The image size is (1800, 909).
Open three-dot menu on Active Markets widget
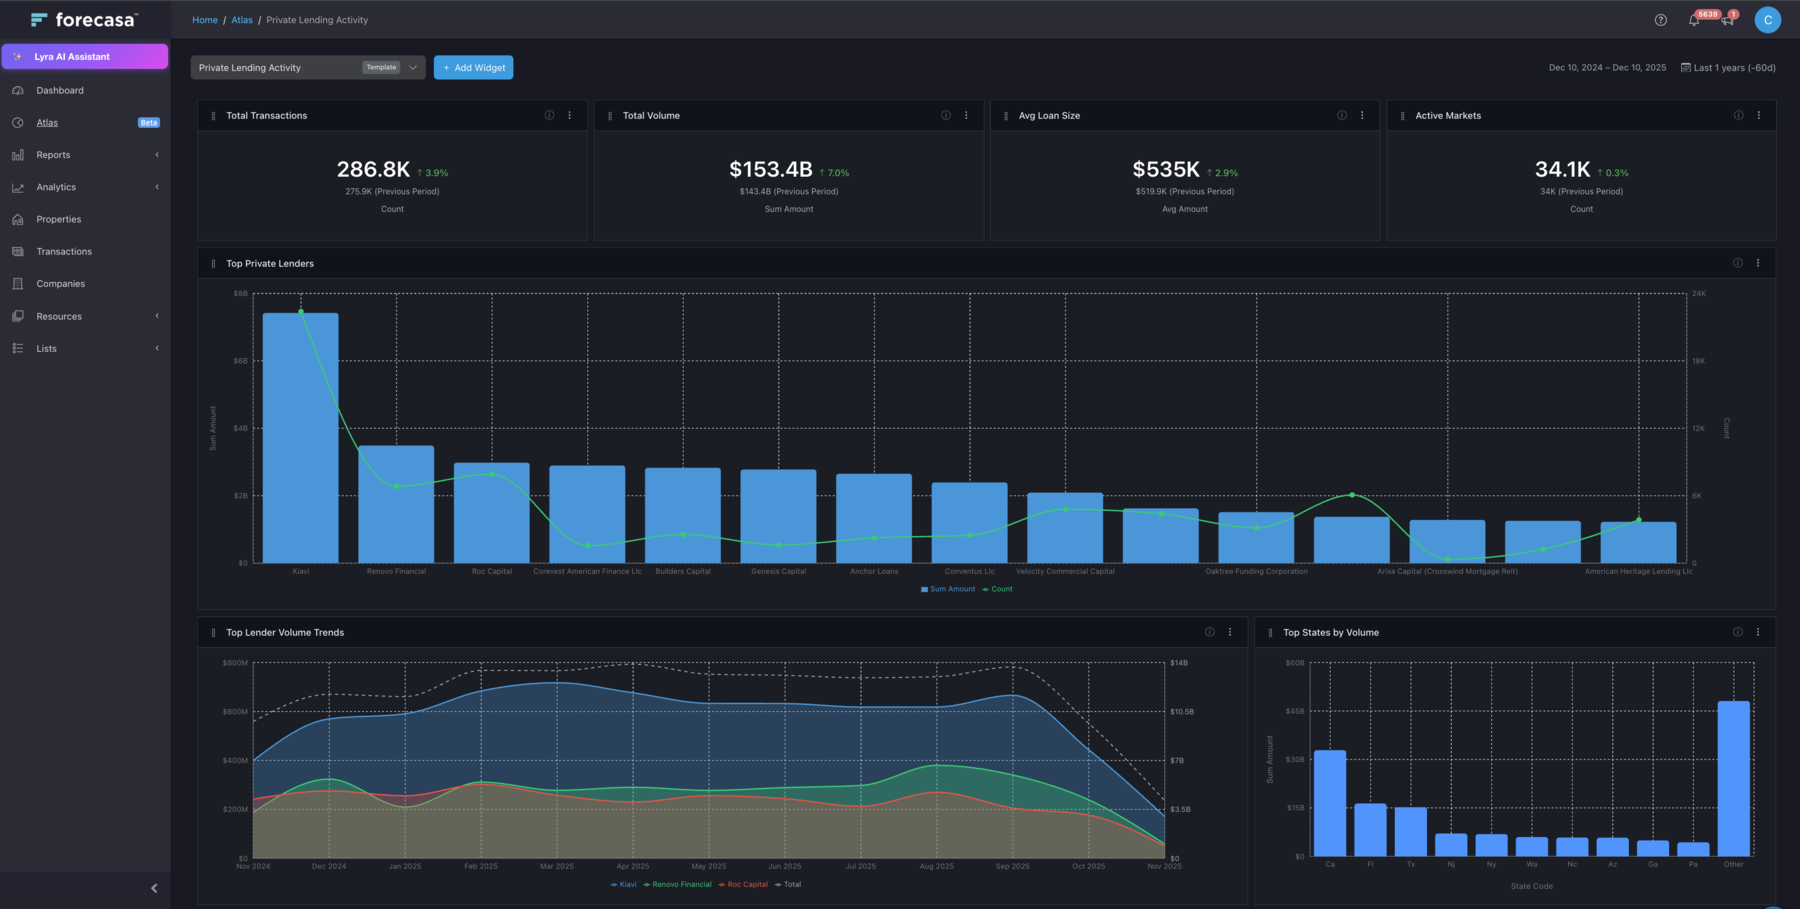[x=1759, y=116]
